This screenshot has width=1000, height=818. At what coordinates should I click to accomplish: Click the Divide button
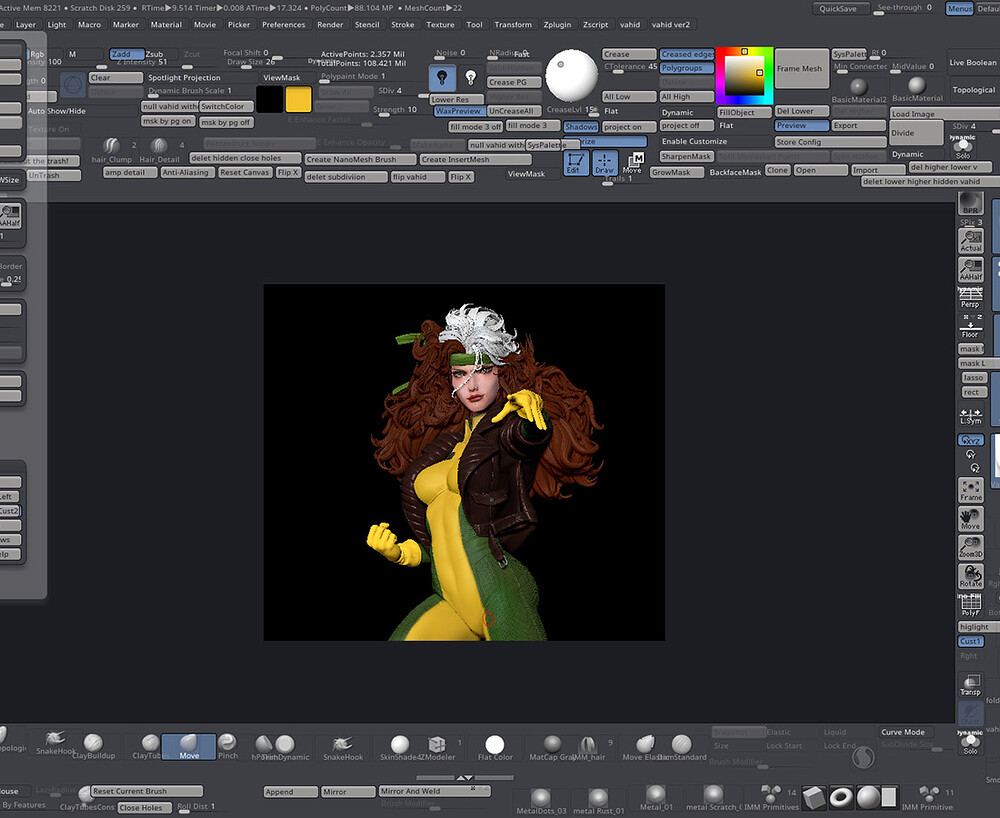pos(917,133)
